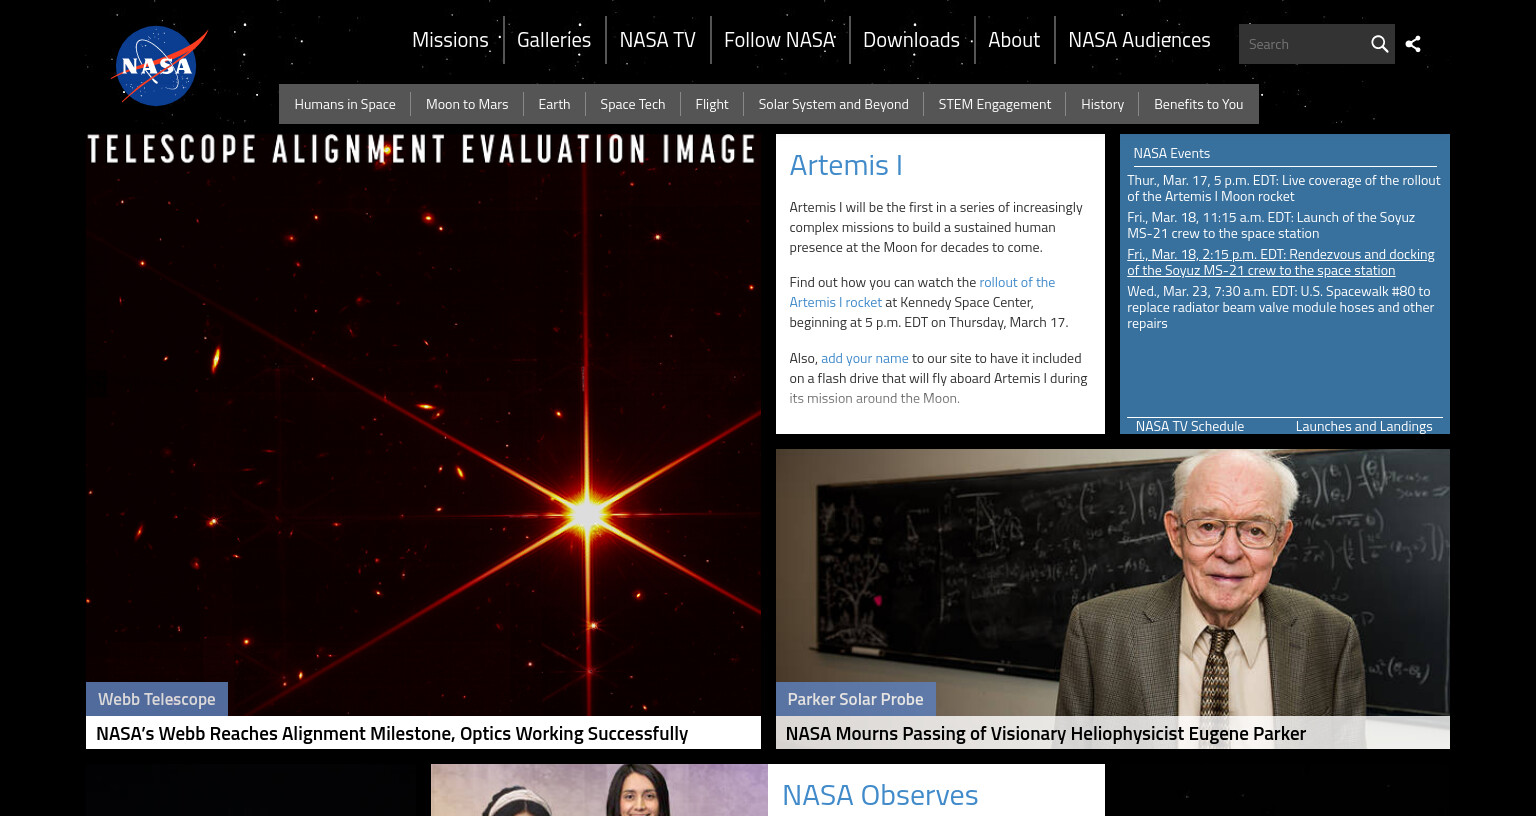The width and height of the screenshot is (1536, 816).
Task: Open the Missions menu
Action: [x=450, y=40]
